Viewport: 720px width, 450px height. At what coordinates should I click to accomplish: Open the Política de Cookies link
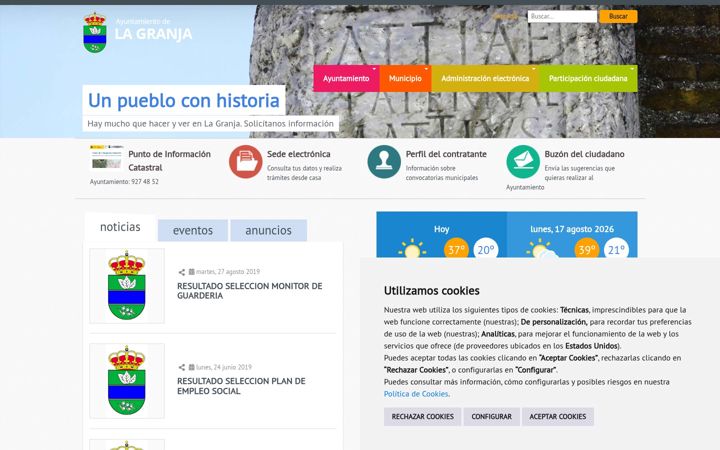pos(416,394)
